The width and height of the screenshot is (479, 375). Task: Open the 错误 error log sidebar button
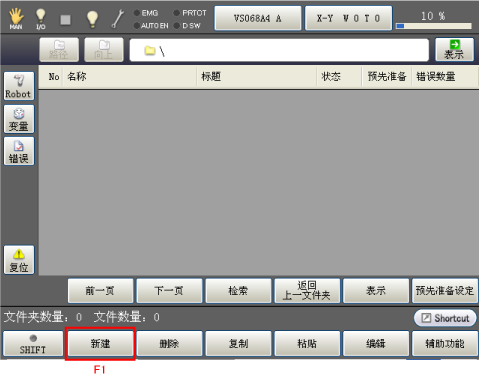19,151
